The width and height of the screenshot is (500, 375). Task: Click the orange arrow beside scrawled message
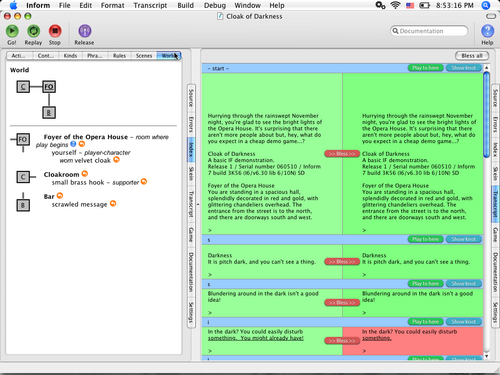(113, 203)
